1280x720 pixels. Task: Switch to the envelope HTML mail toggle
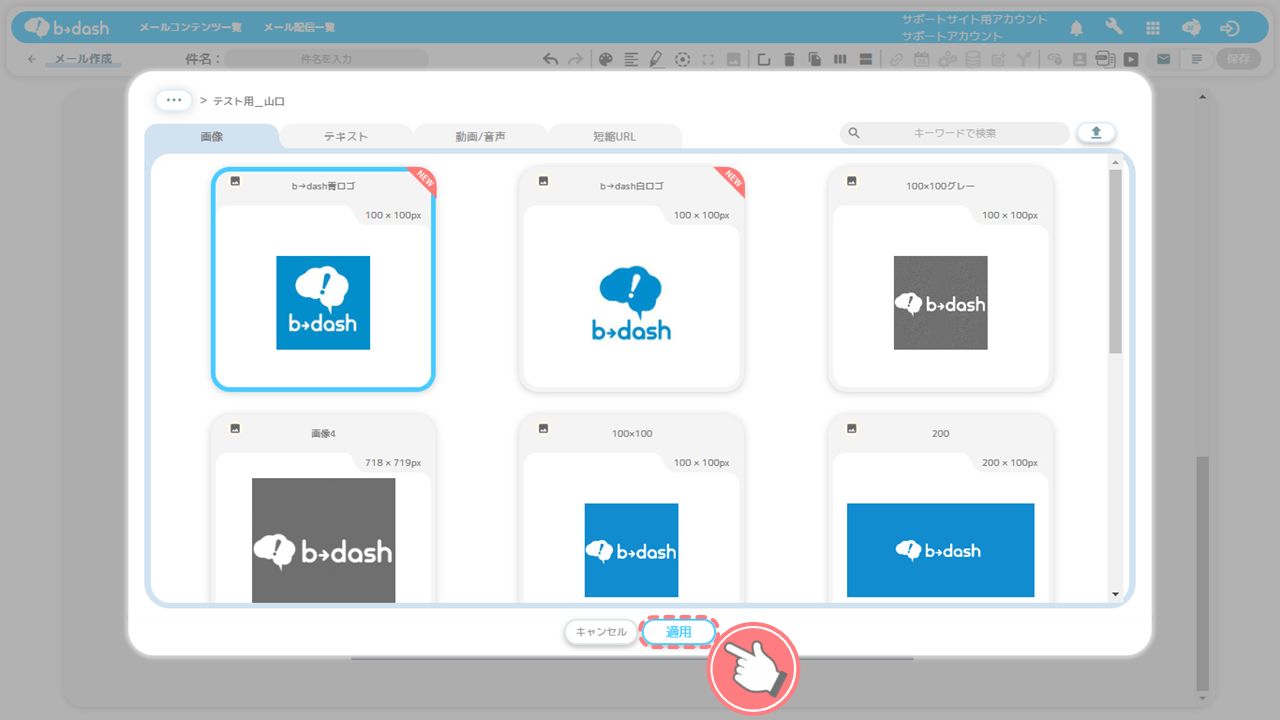pyautogui.click(x=1163, y=59)
